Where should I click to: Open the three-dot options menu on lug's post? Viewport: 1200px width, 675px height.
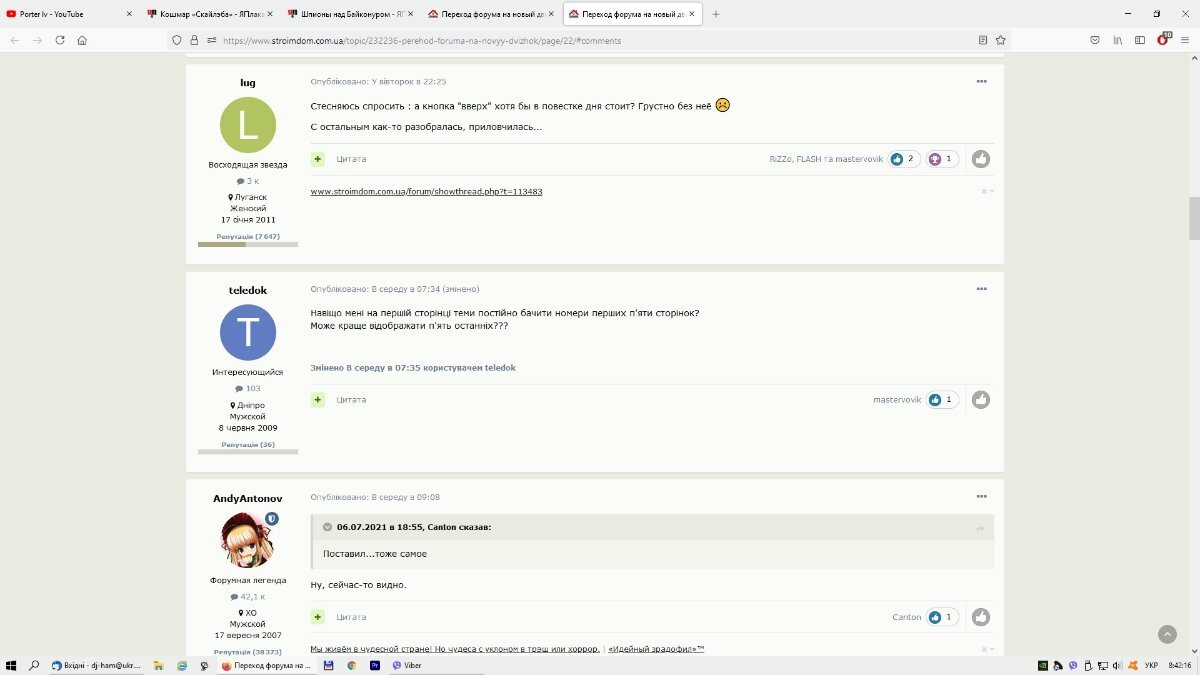pos(982,81)
